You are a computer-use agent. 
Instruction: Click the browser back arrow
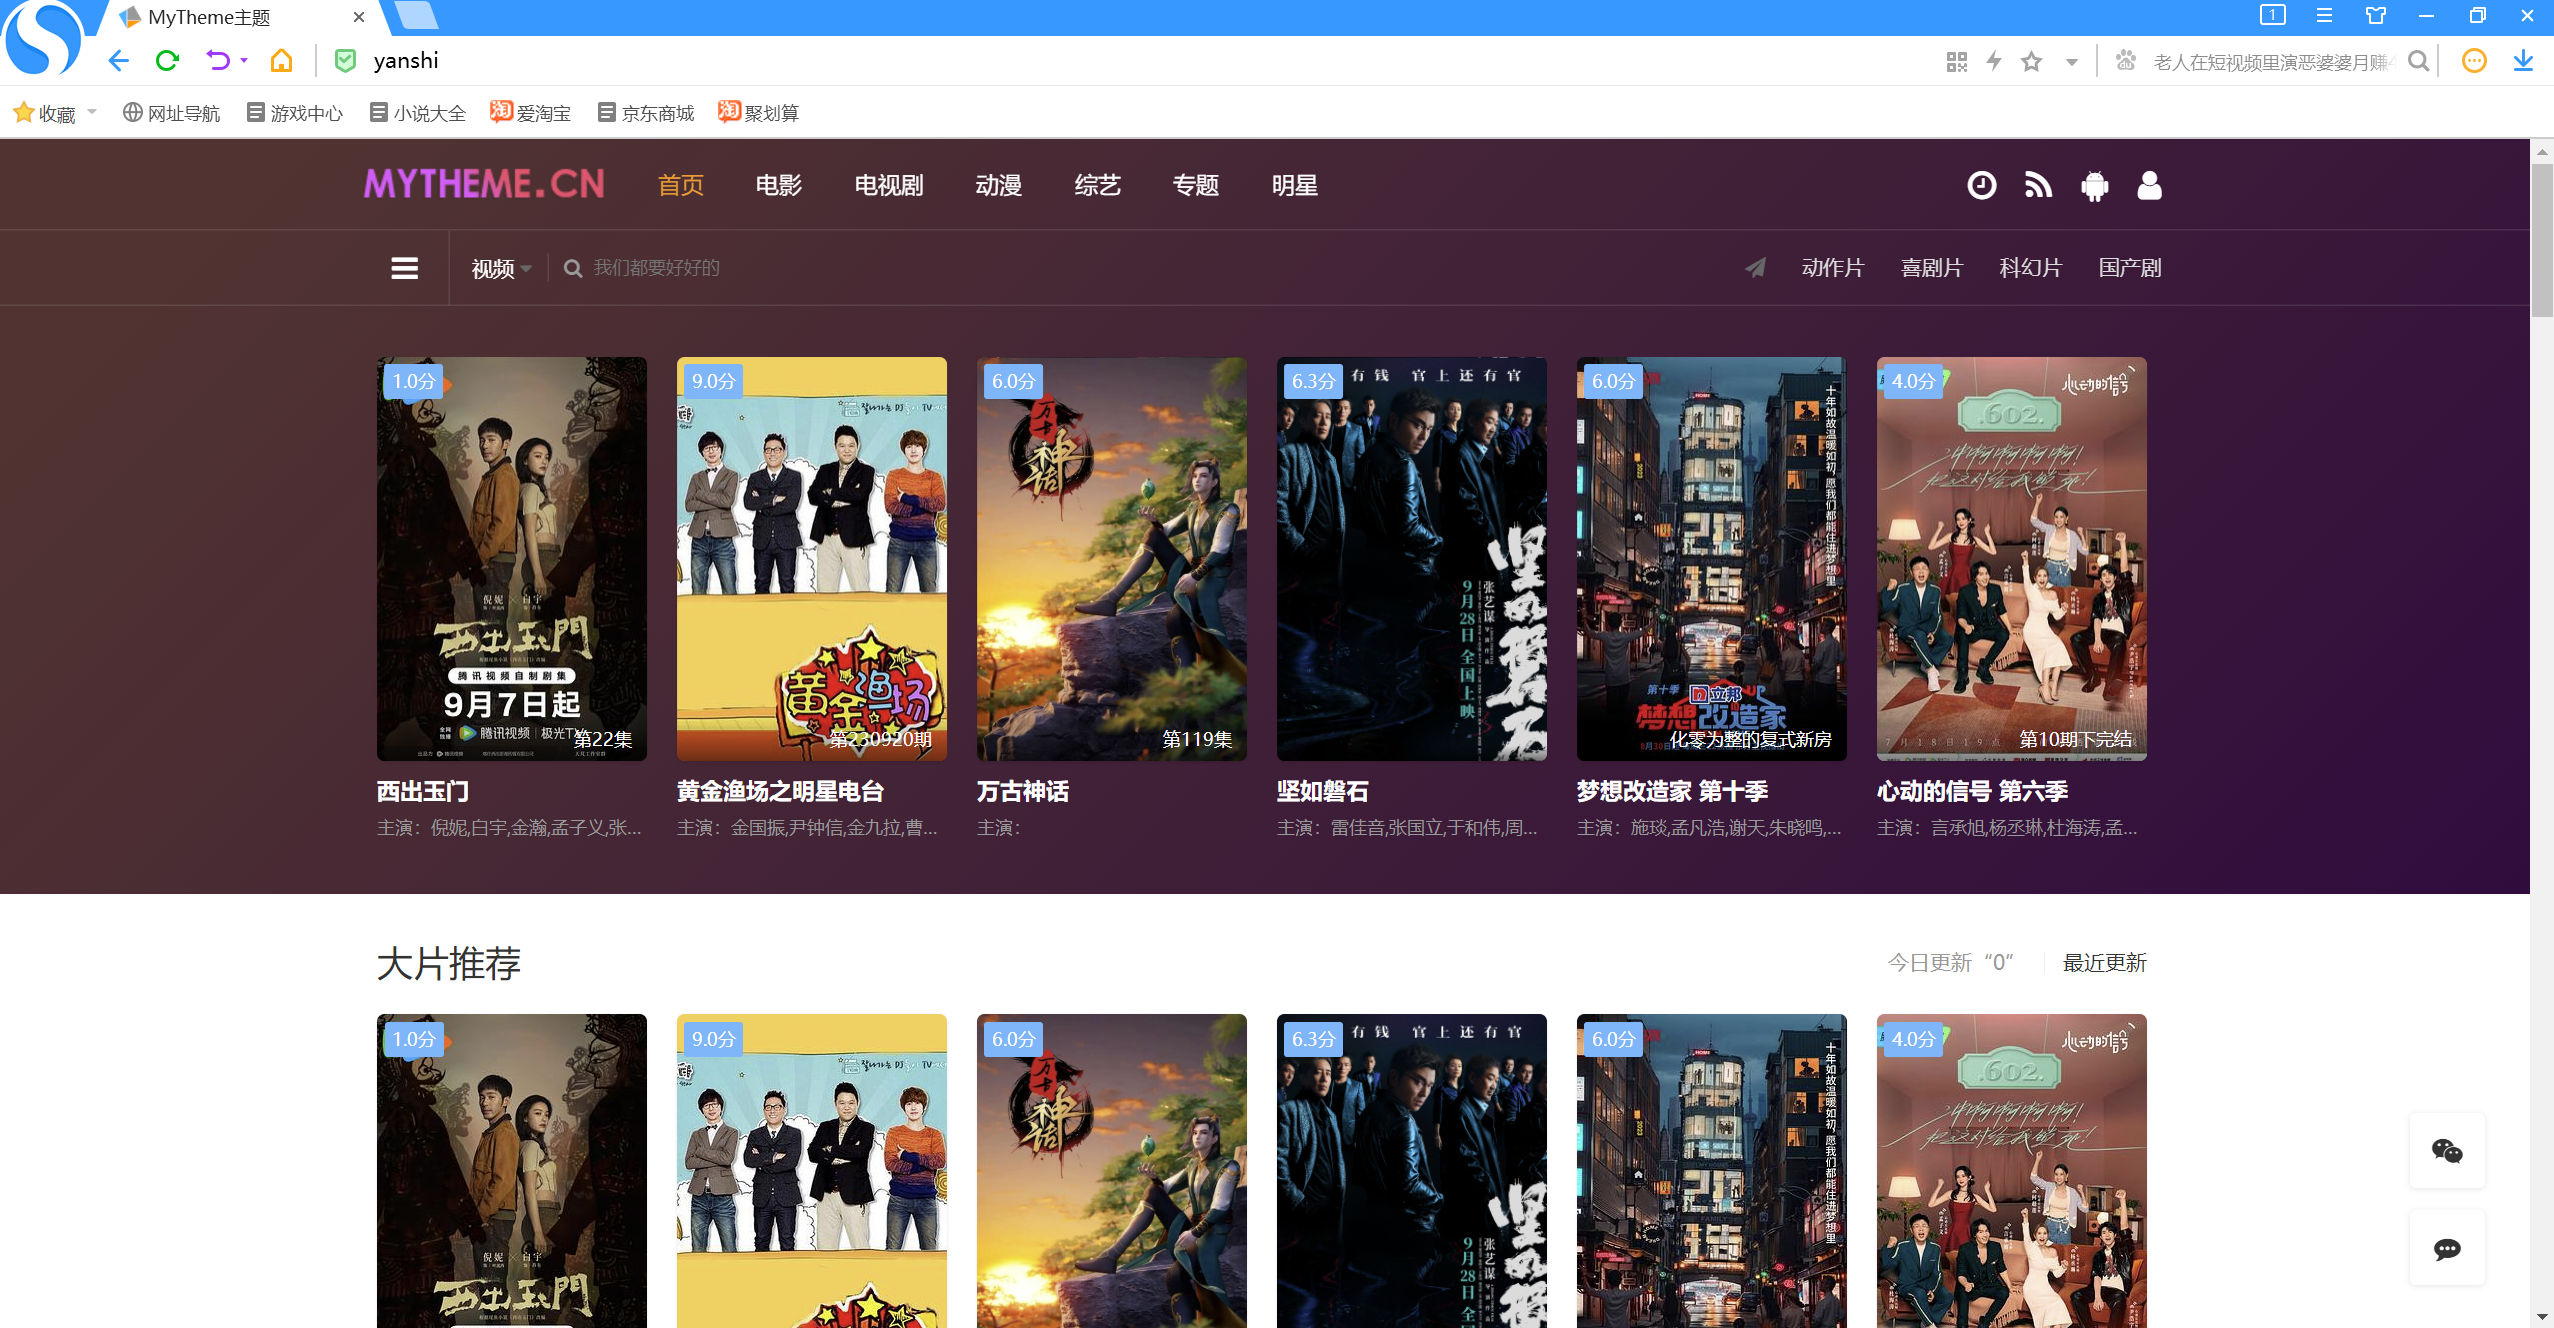click(x=118, y=61)
